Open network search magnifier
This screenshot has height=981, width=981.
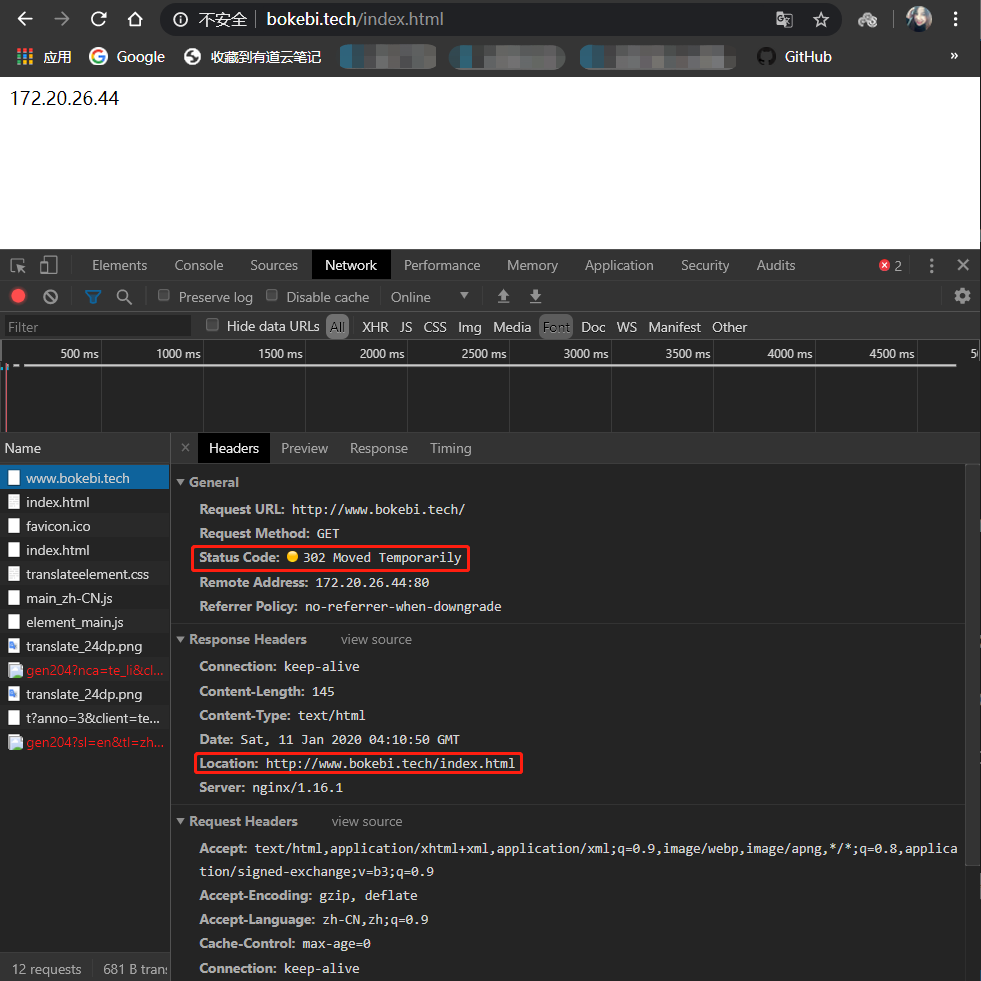click(124, 297)
